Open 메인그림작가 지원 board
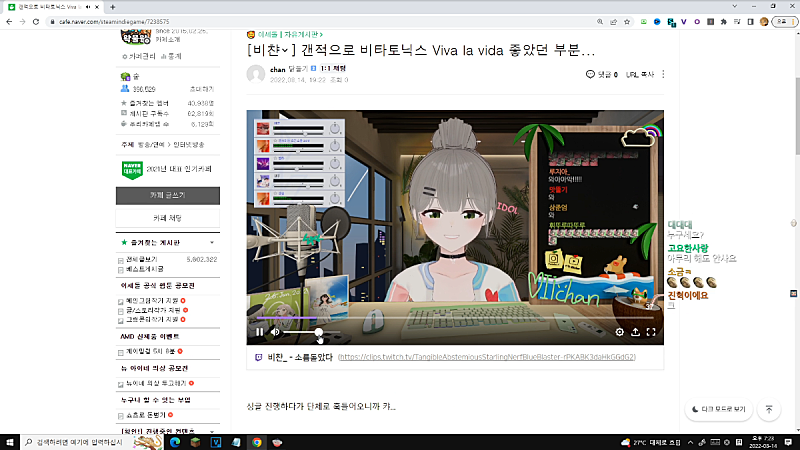Screen dimensions: 800x450 (152, 301)
